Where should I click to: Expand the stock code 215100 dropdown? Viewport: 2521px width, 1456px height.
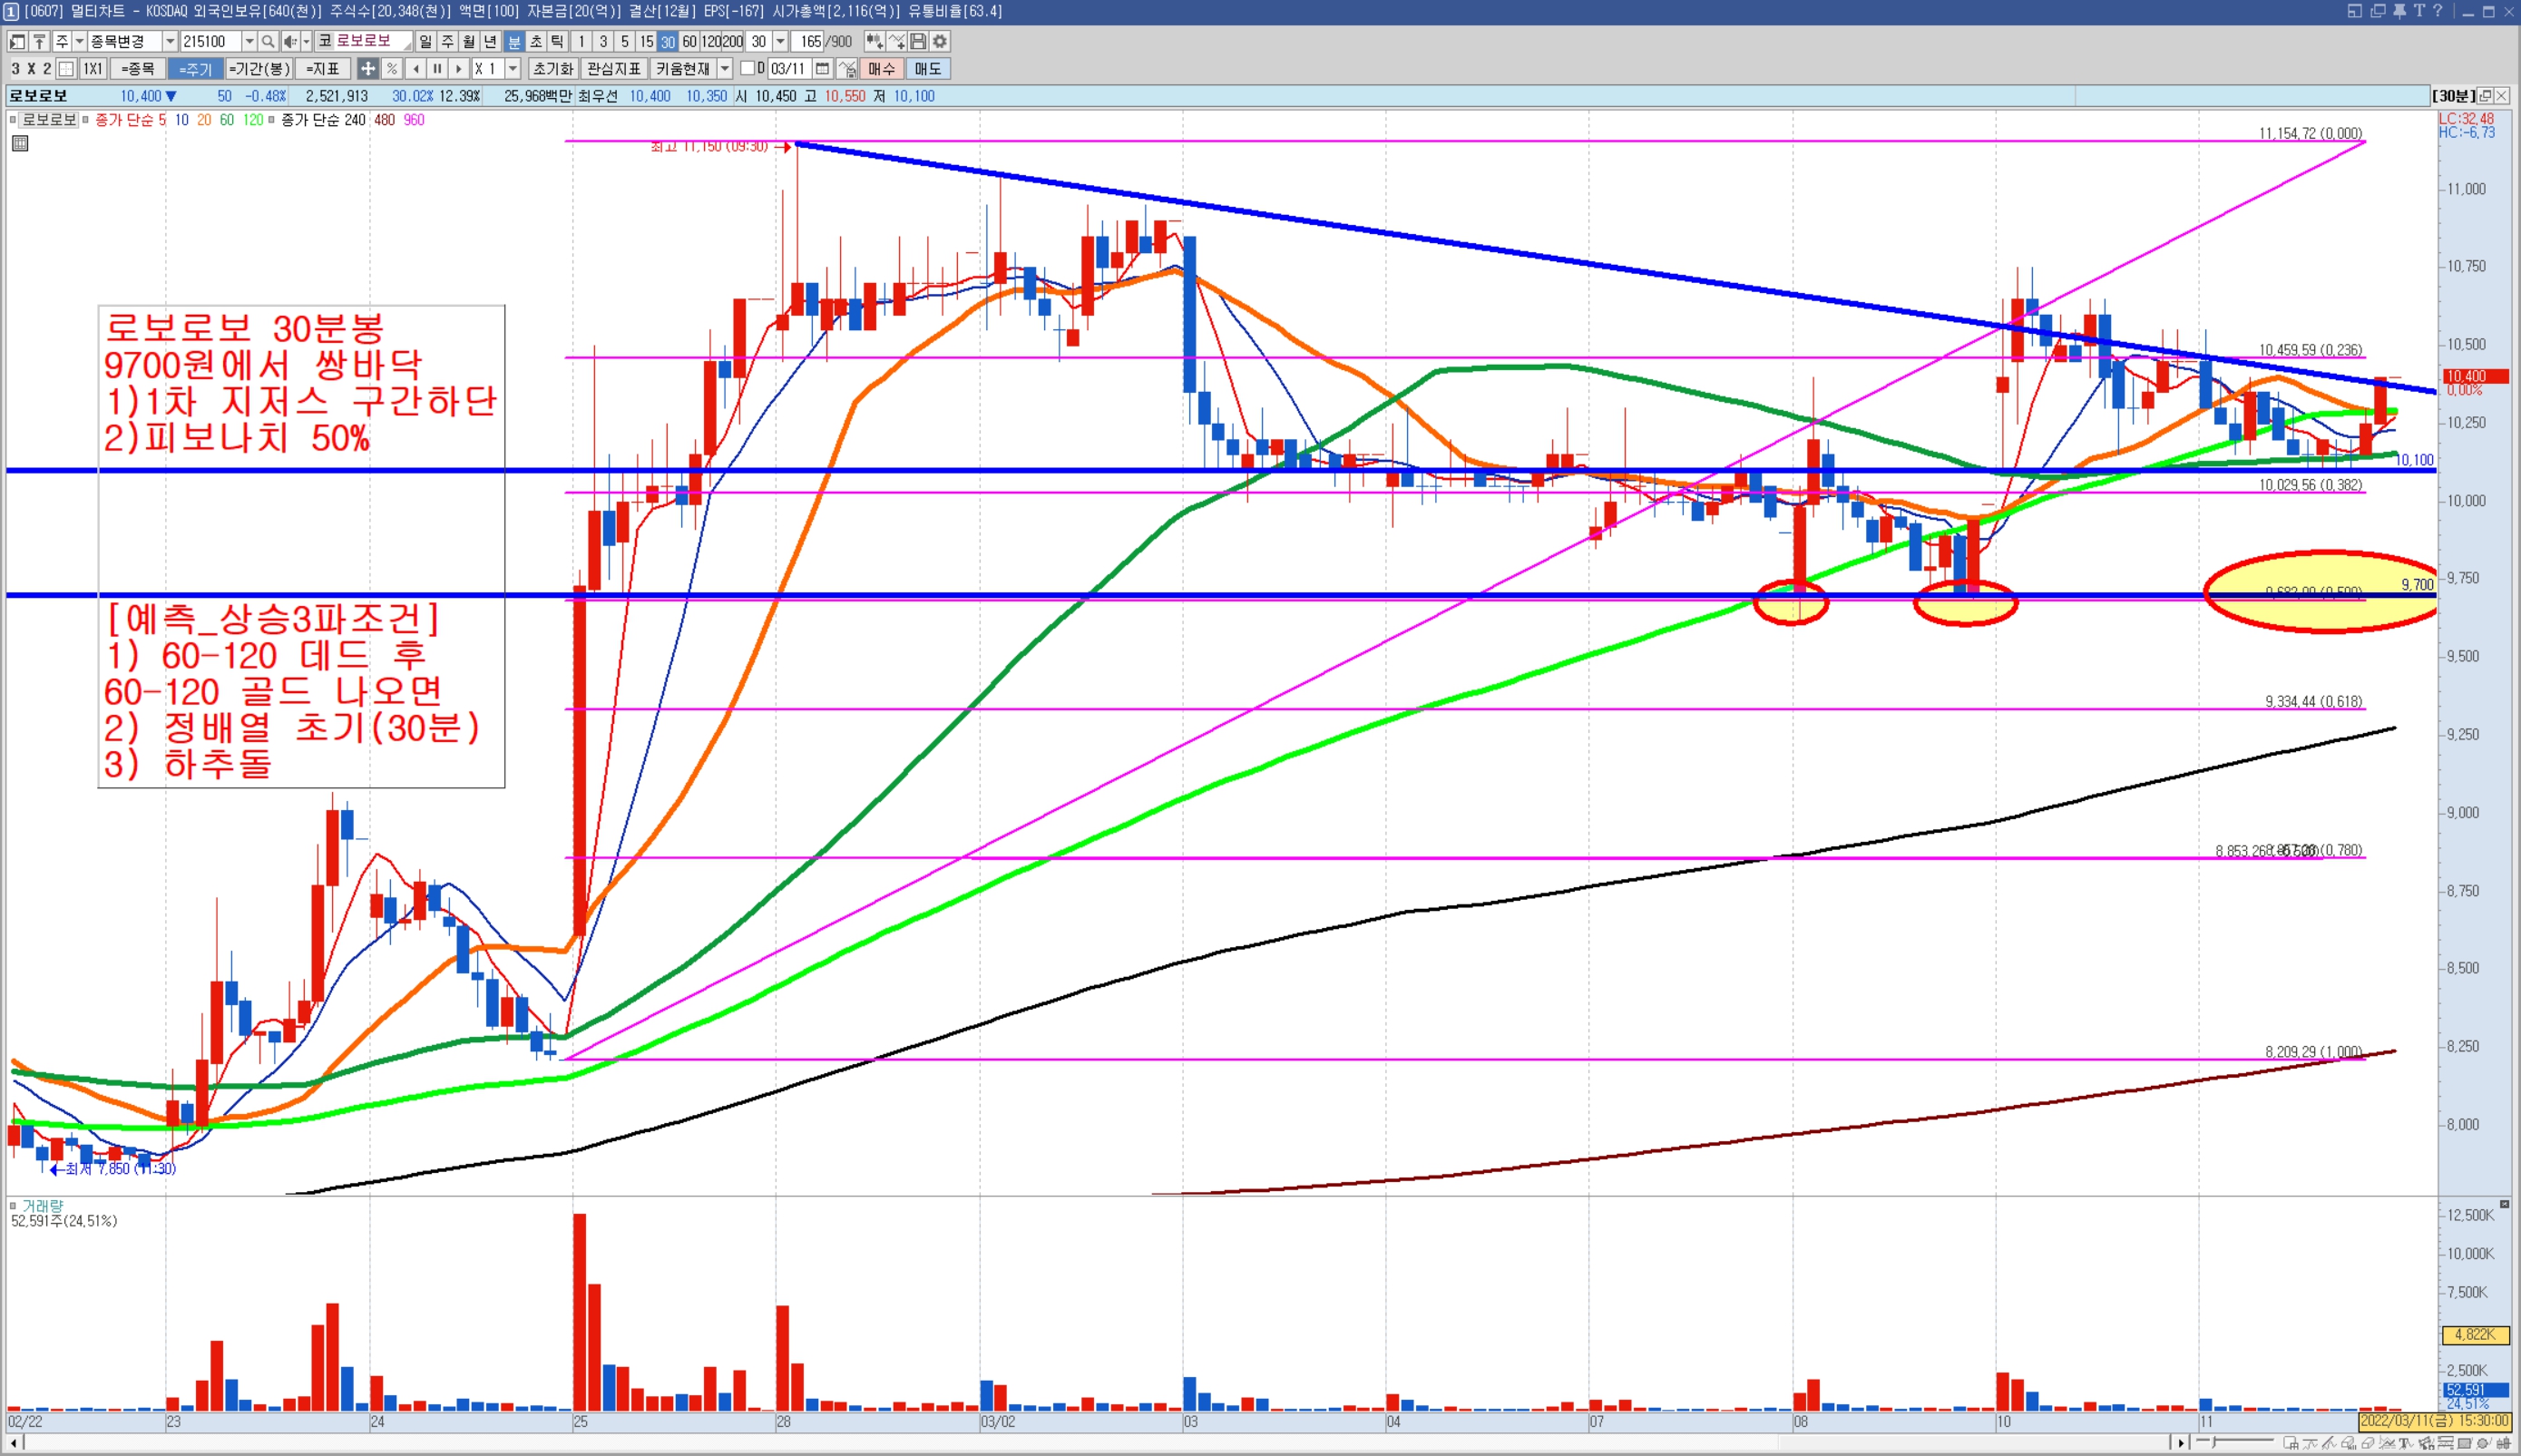(x=250, y=41)
